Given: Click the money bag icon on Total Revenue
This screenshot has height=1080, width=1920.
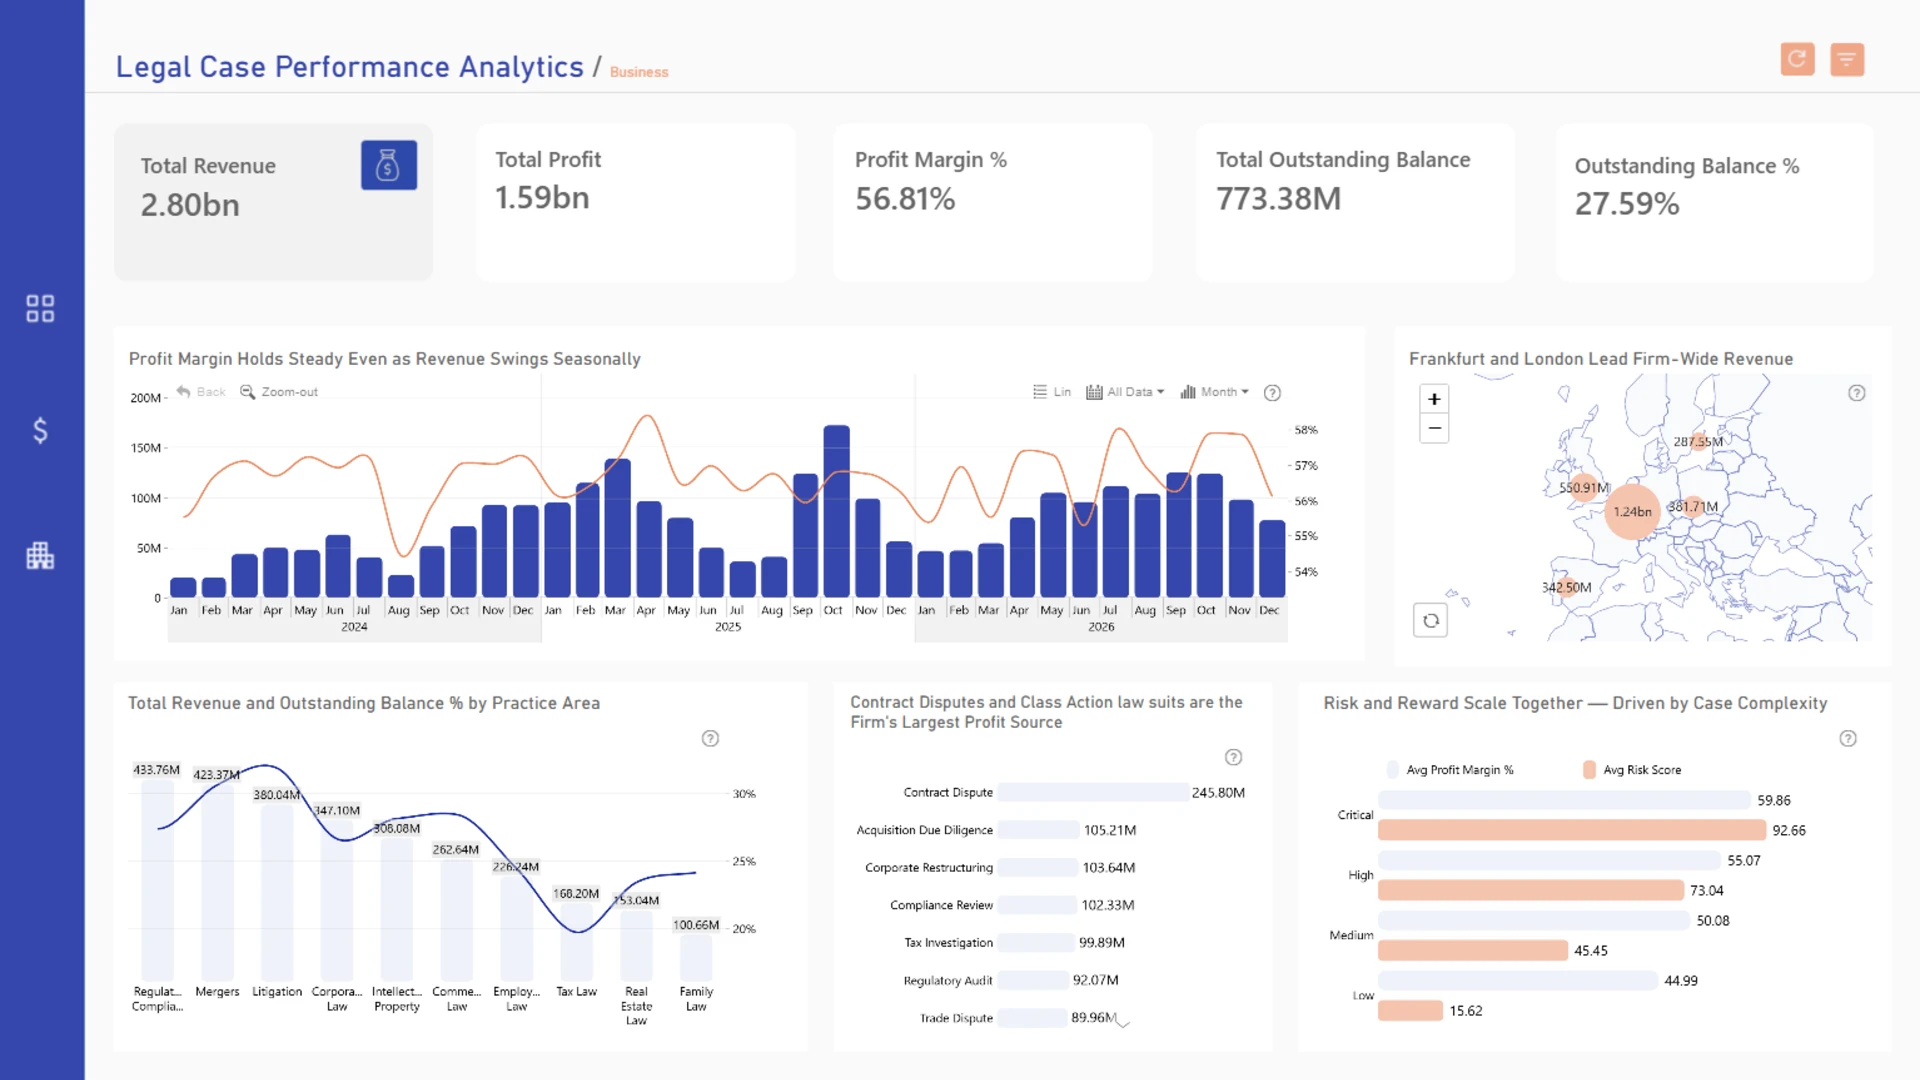Looking at the screenshot, I should 389,165.
